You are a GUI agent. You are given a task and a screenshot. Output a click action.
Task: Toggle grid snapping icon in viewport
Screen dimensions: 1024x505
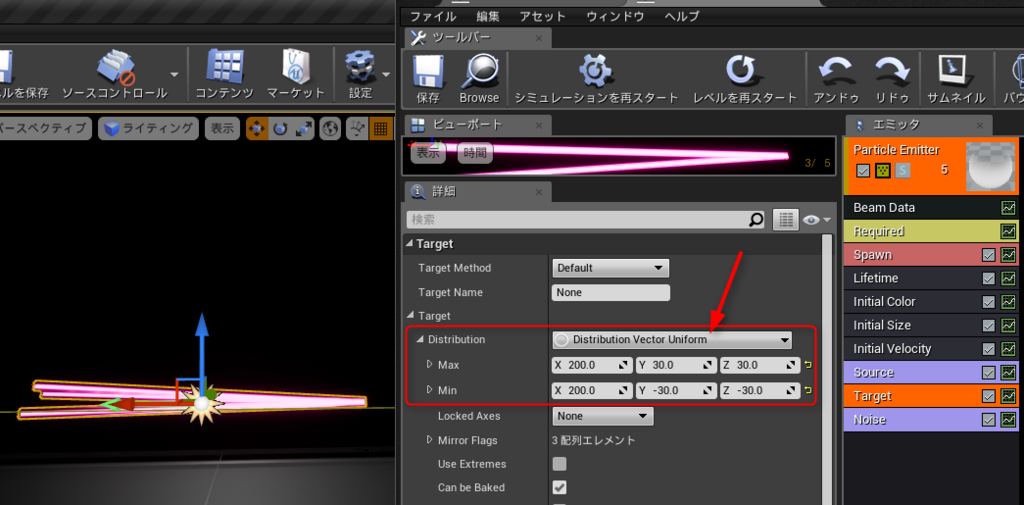[380, 129]
